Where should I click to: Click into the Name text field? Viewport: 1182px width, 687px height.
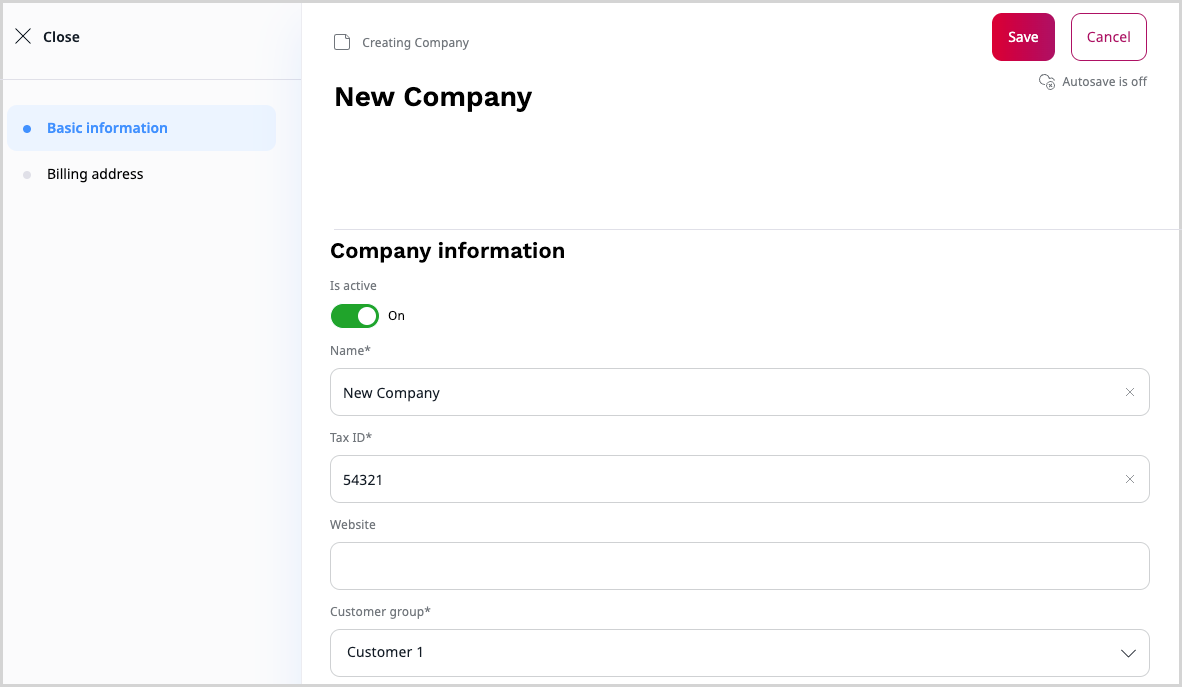(x=720, y=392)
